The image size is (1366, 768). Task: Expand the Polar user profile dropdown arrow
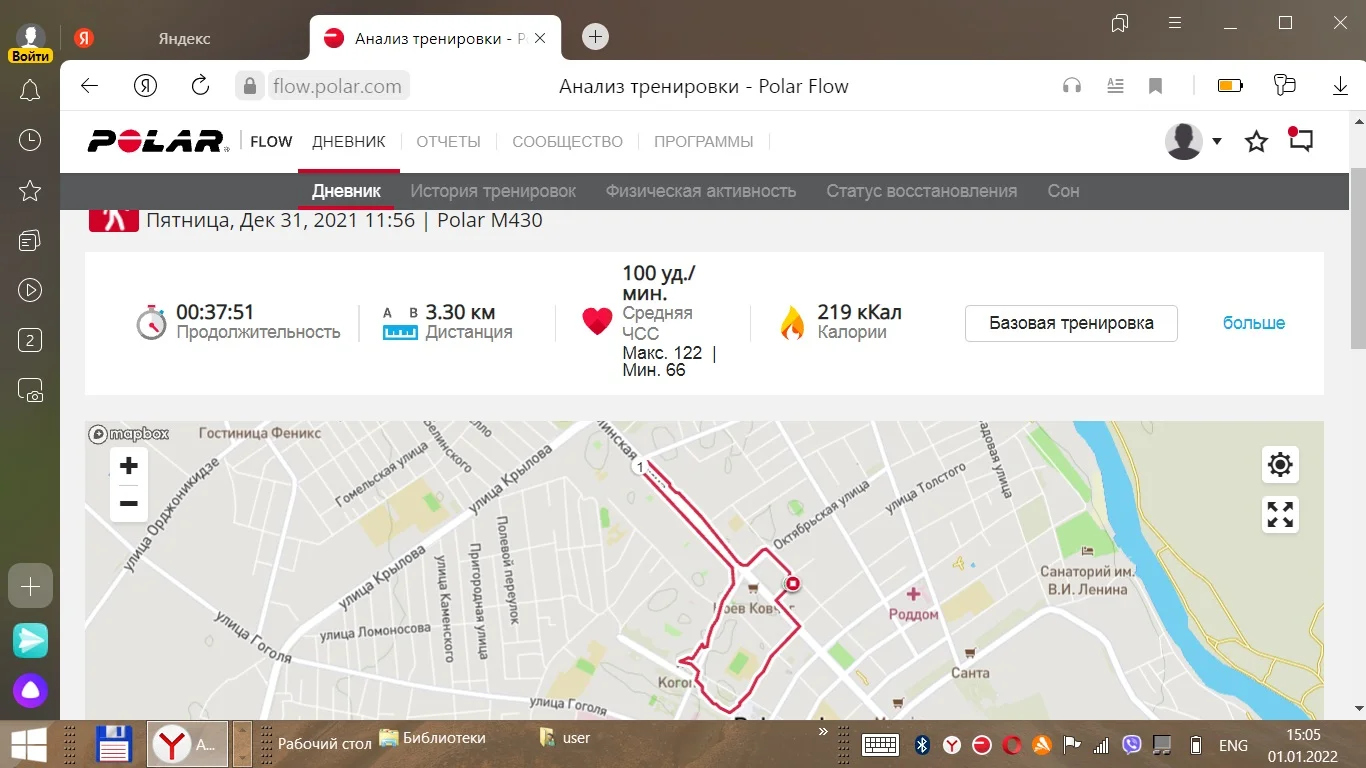coord(1217,142)
